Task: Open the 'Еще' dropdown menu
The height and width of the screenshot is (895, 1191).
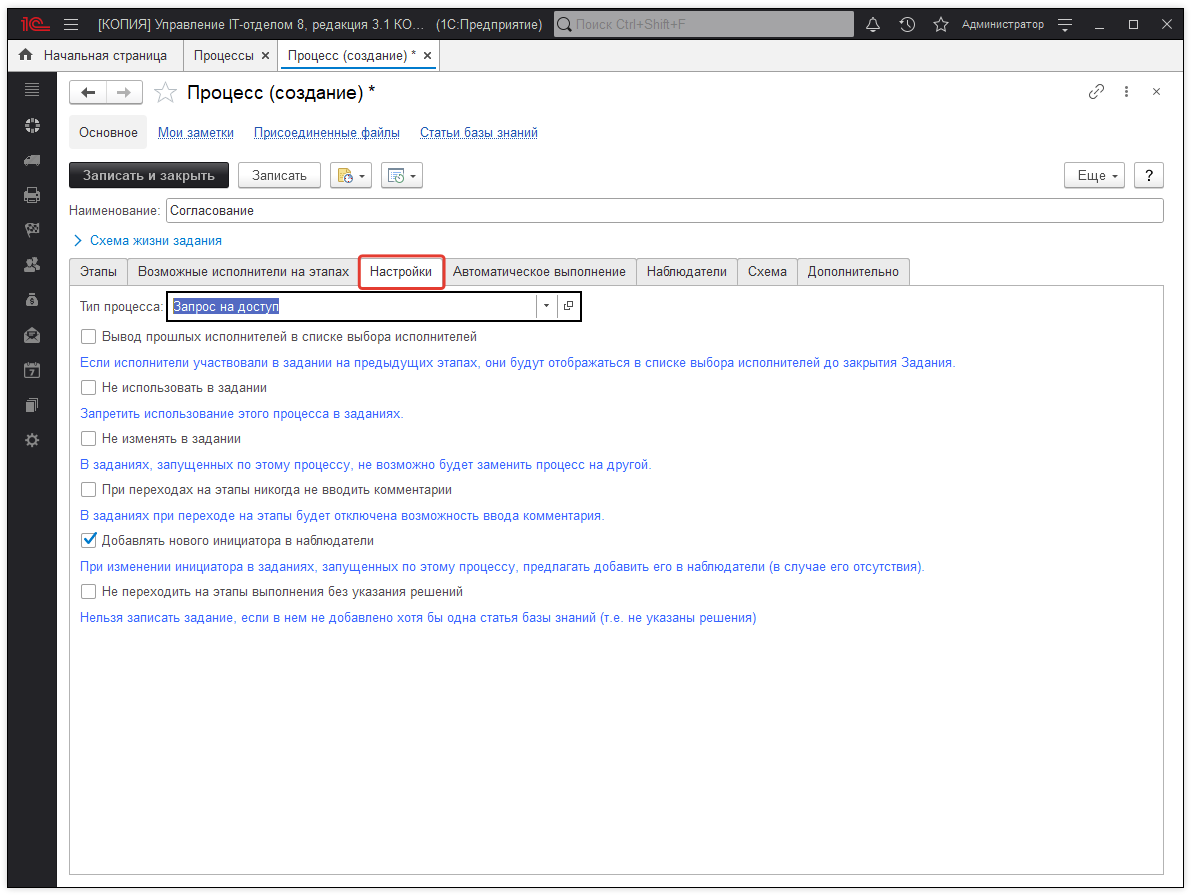Action: point(1096,176)
